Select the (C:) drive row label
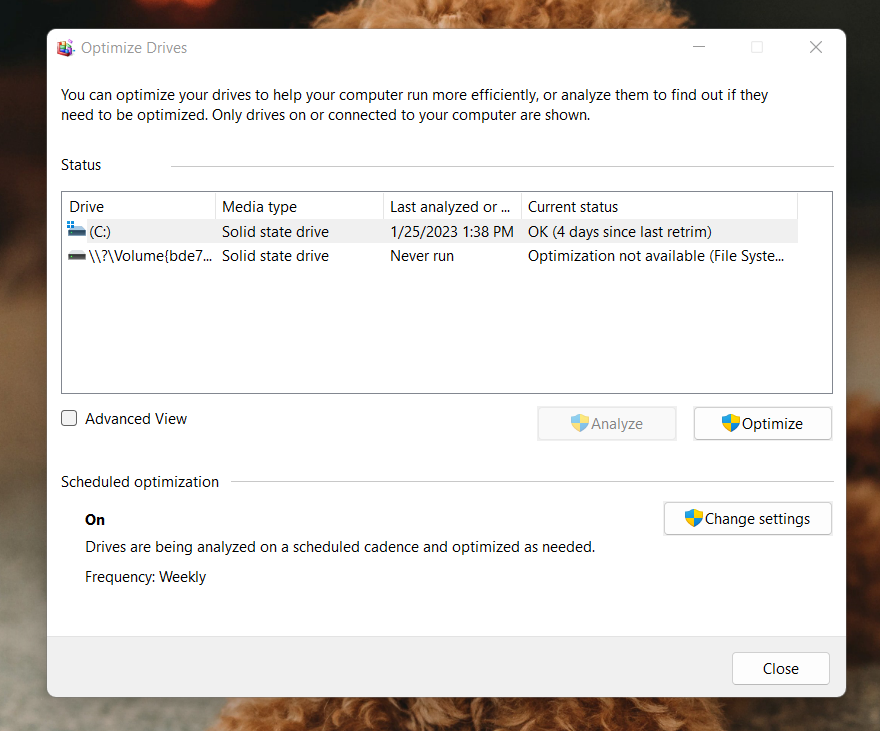The width and height of the screenshot is (880, 731). [x=100, y=232]
